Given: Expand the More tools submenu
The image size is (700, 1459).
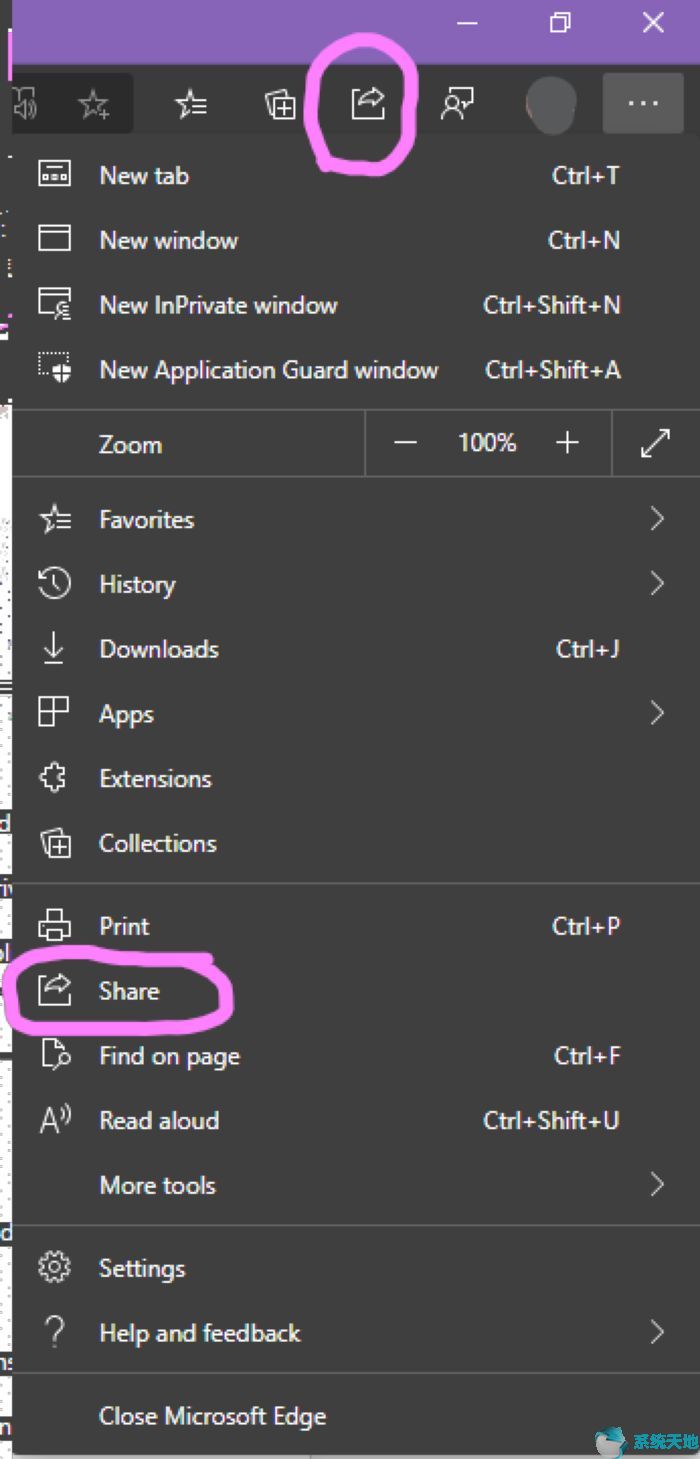Looking at the screenshot, I should pyautogui.click(x=355, y=1185).
